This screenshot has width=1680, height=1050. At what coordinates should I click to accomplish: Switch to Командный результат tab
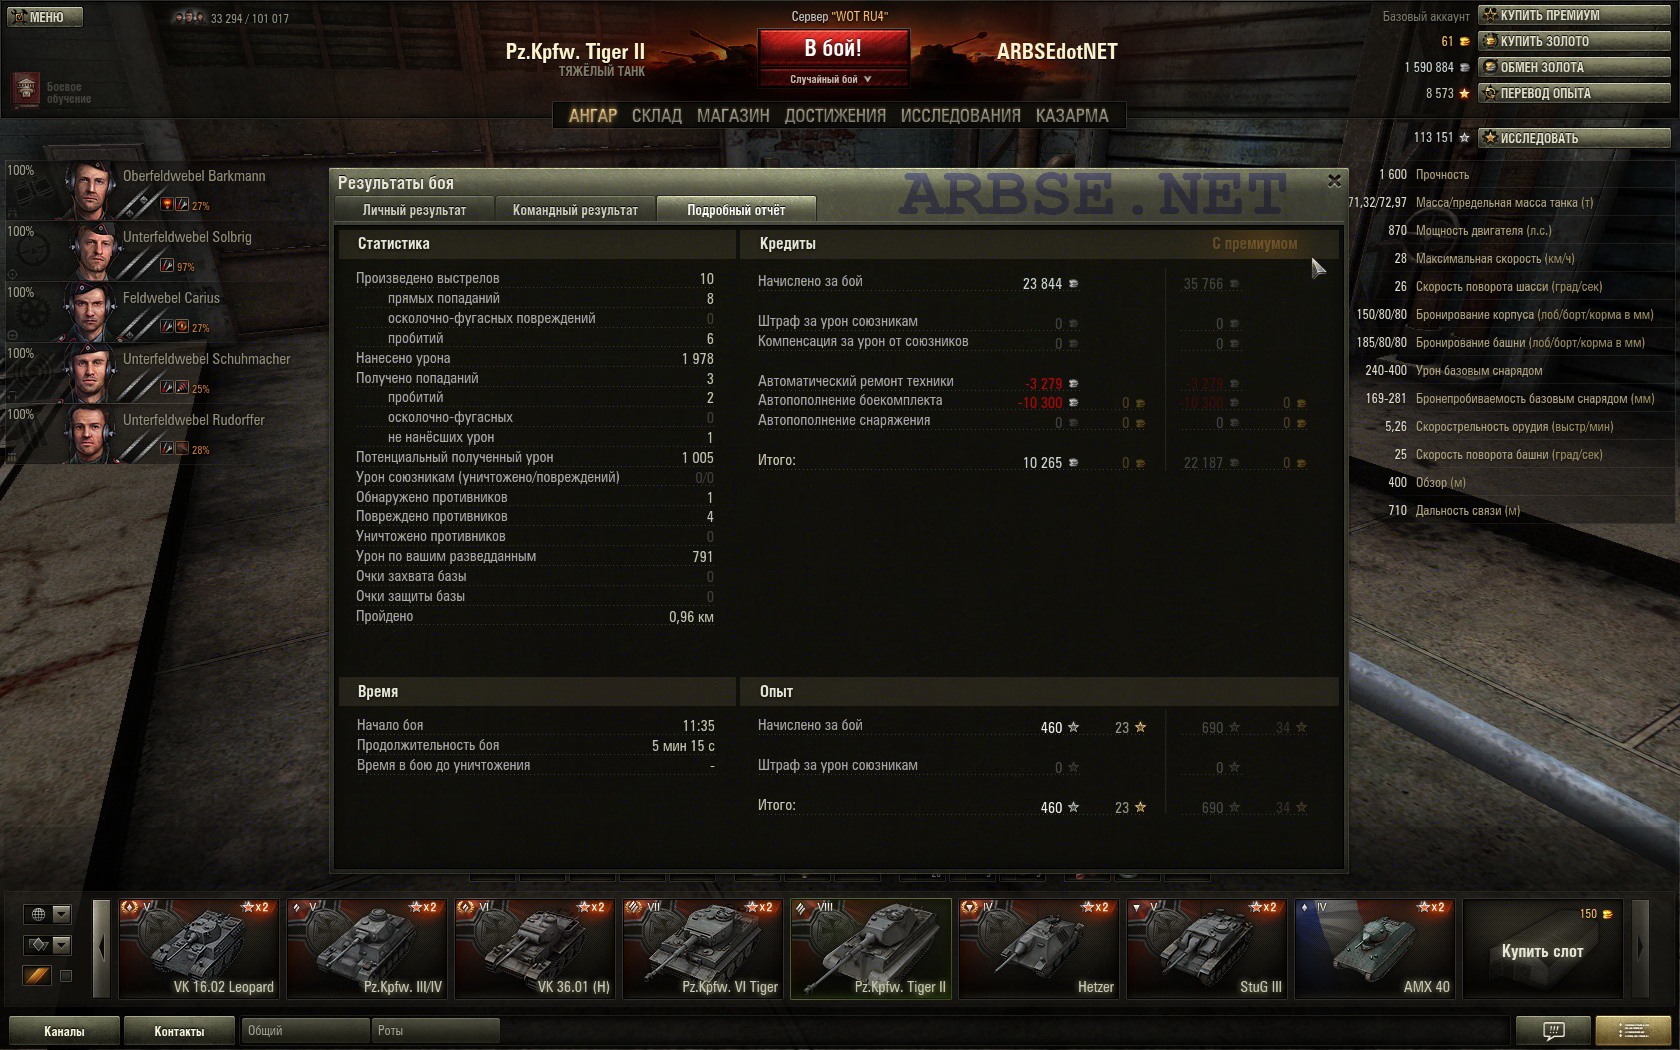[575, 210]
